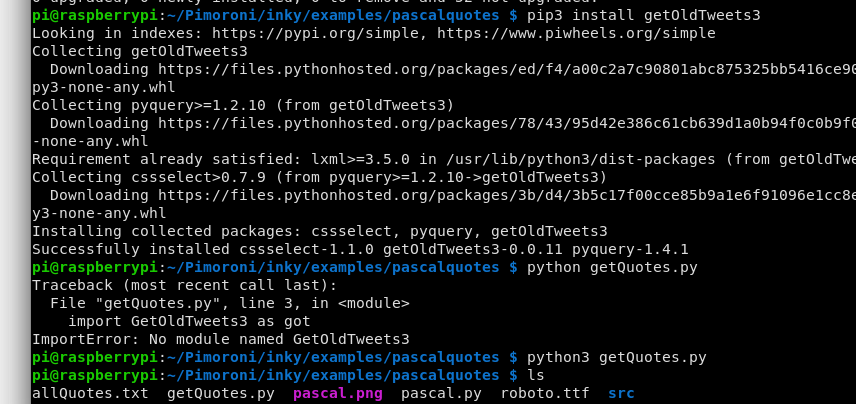
Task: Click the 'ls' command at the last prompt
Action: pos(536,376)
